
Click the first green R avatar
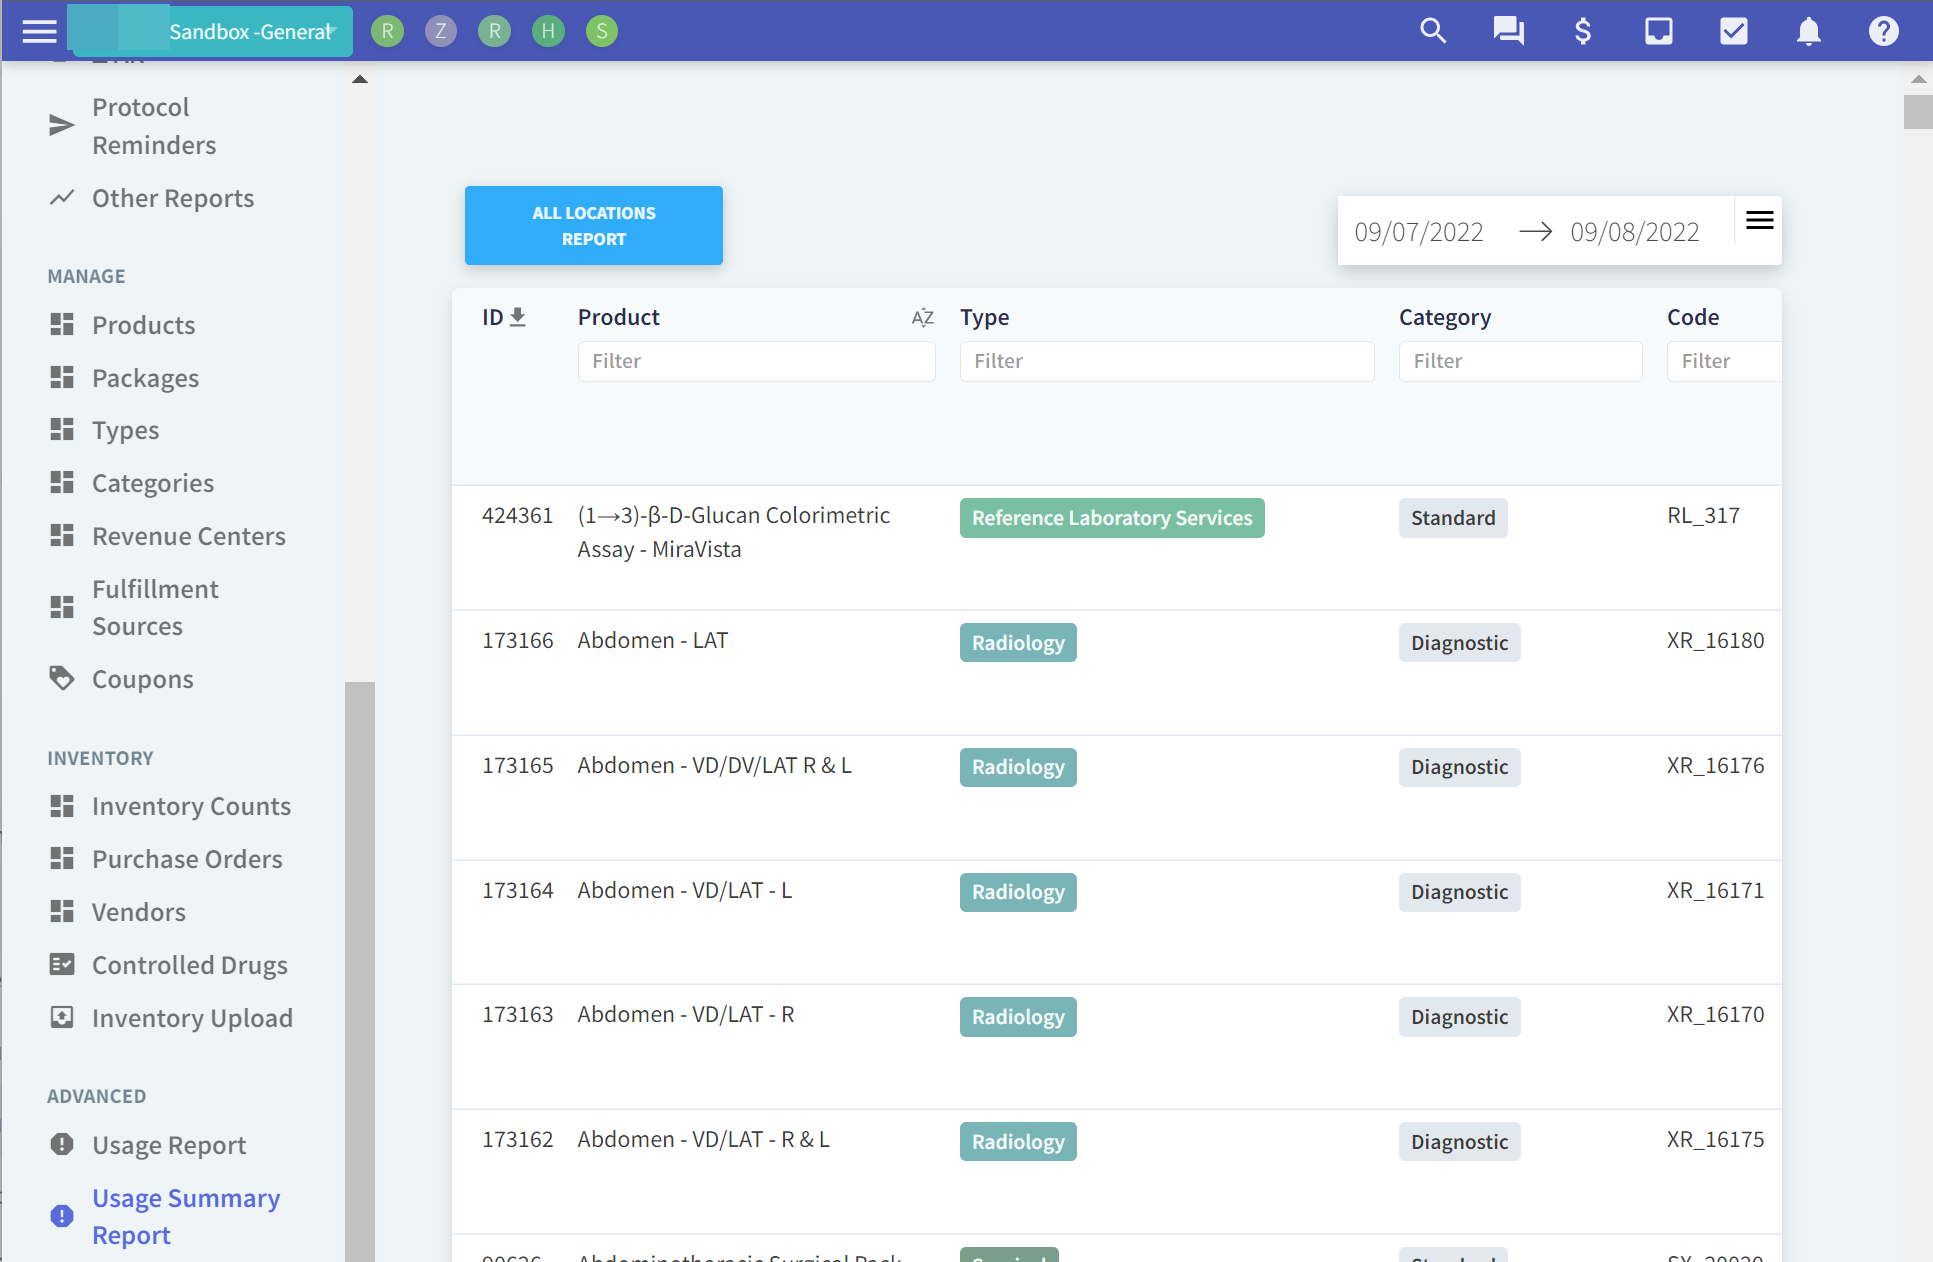[387, 31]
